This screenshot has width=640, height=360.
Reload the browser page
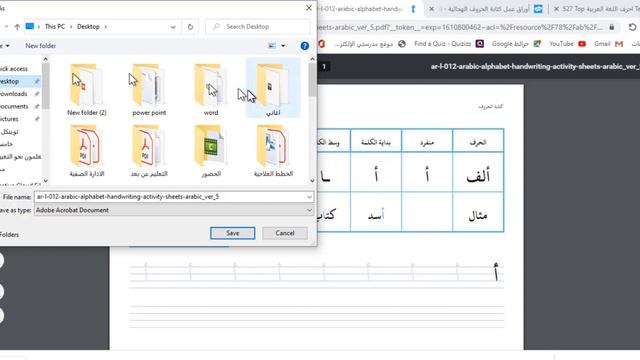tap(632, 27)
